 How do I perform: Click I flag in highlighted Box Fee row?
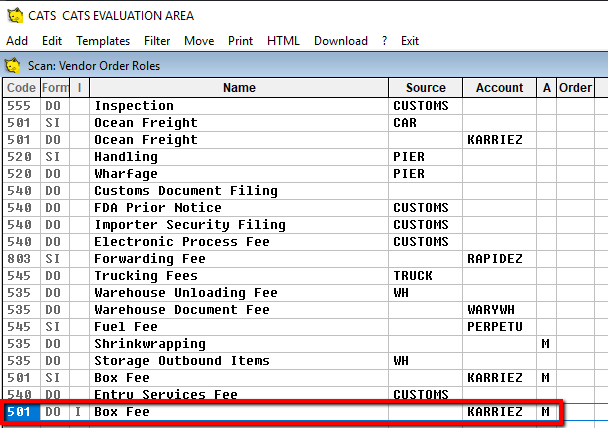(78, 412)
